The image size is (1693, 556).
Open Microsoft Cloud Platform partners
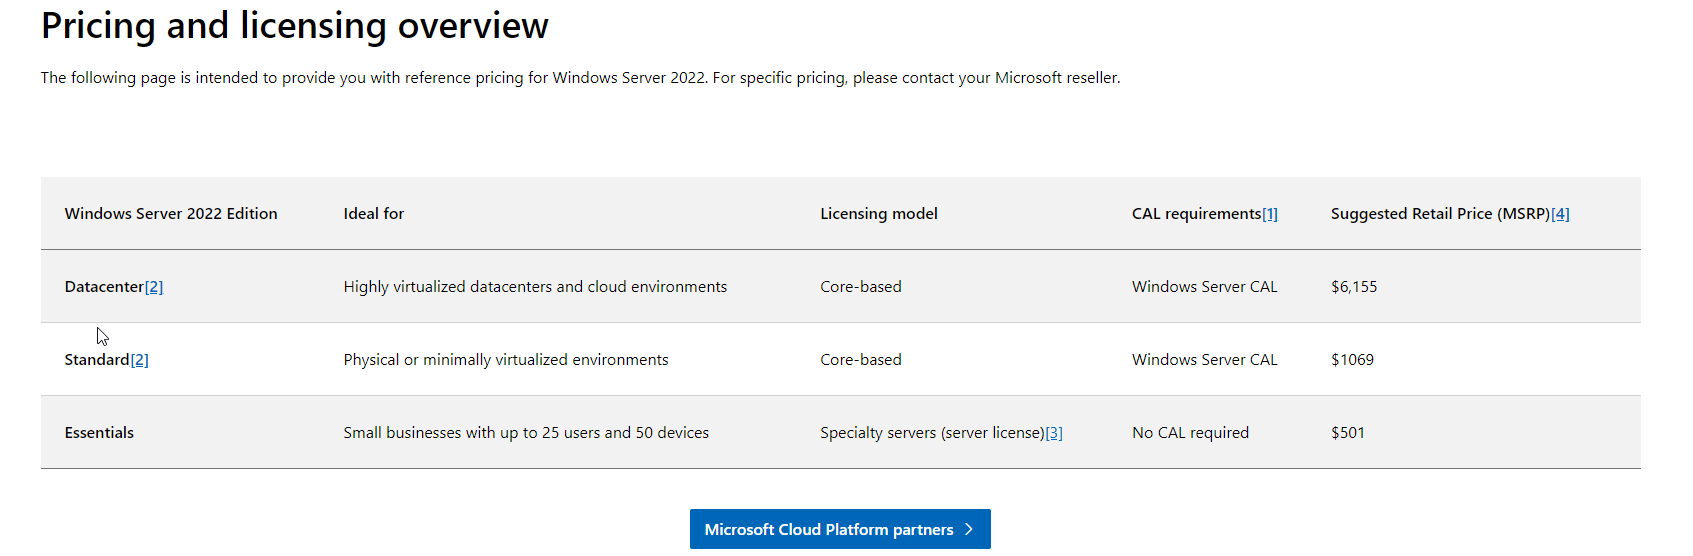840,529
